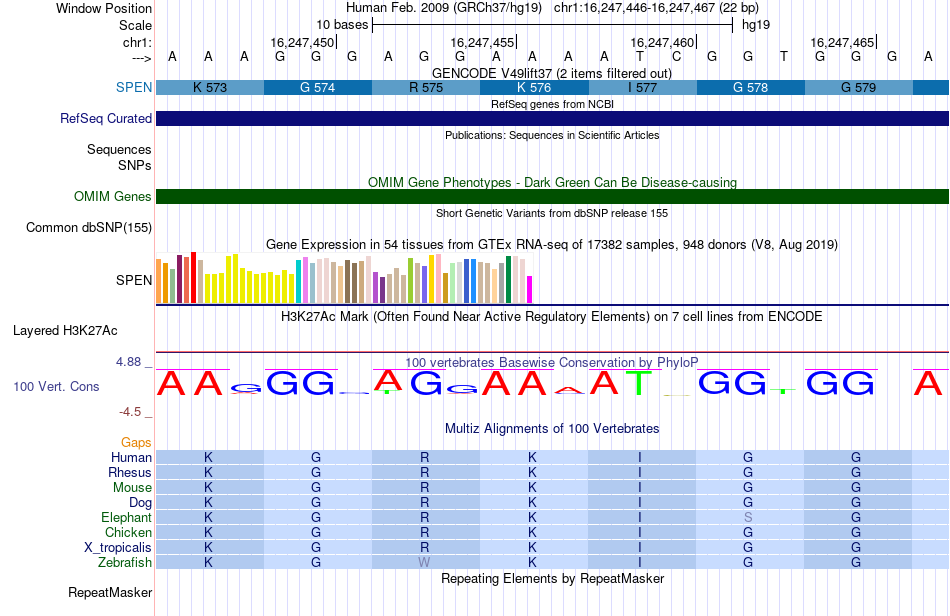The height and width of the screenshot is (616, 950).
Task: Click the 10 bases scale bar
Action: 553,25
